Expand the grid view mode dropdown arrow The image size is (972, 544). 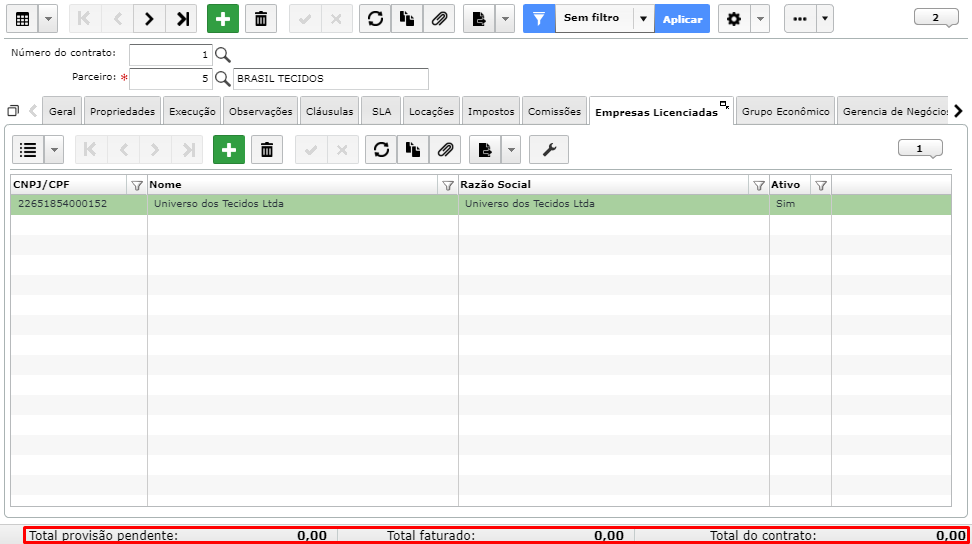coord(48,19)
